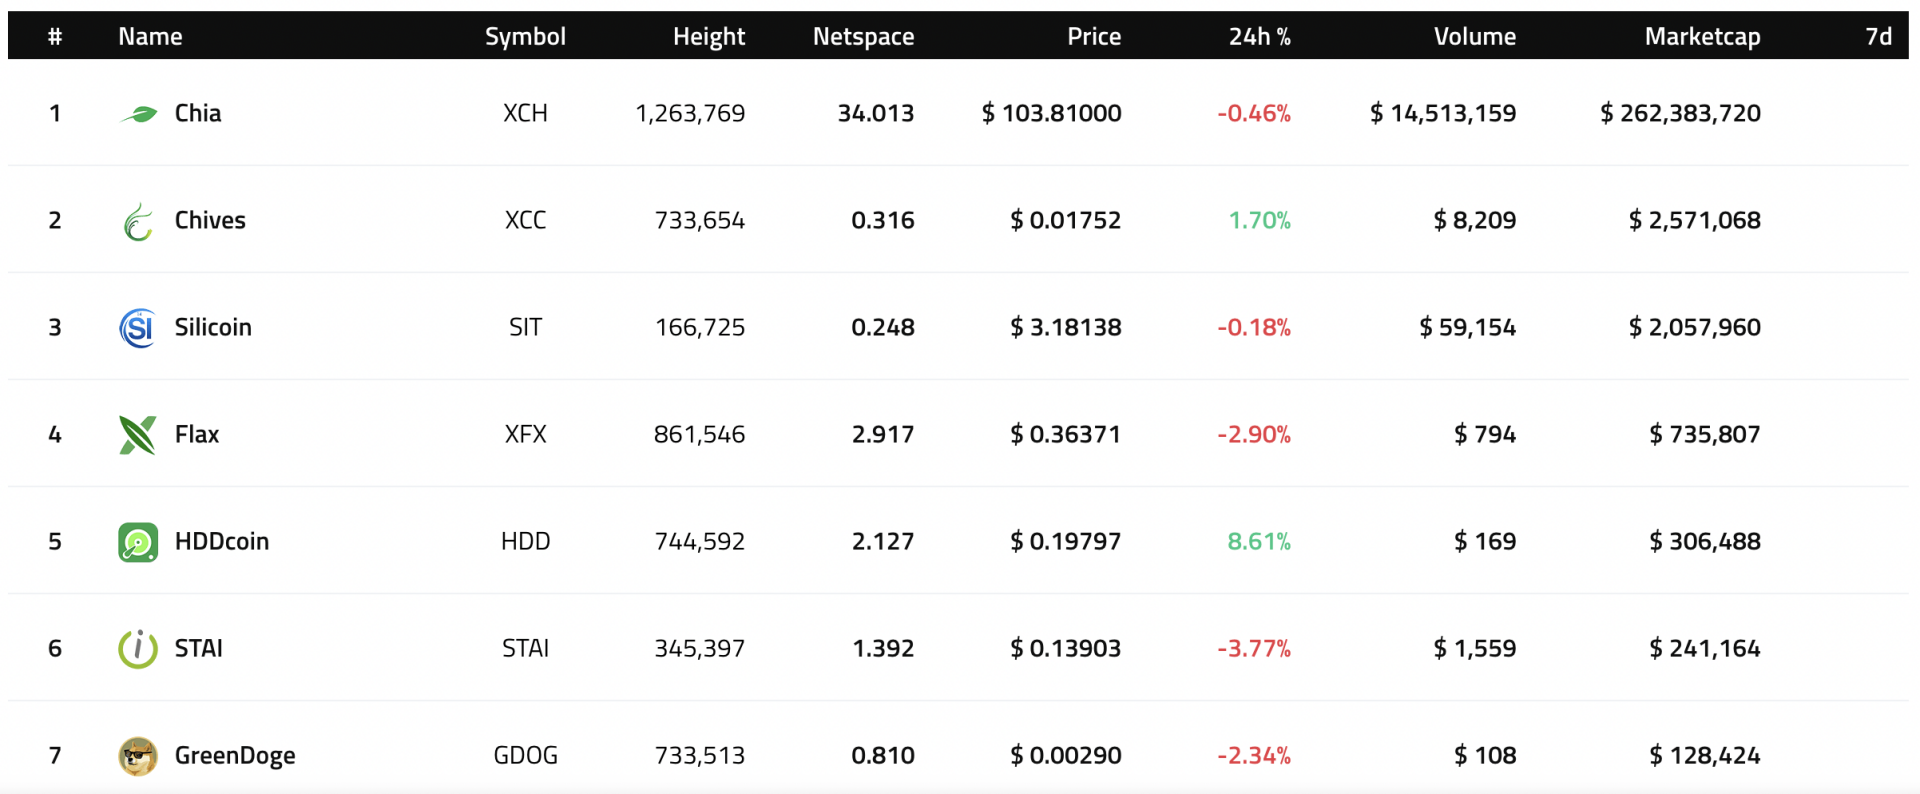This screenshot has height=794, width=1920.
Task: Click the STAI circular power icon
Action: (x=138, y=649)
